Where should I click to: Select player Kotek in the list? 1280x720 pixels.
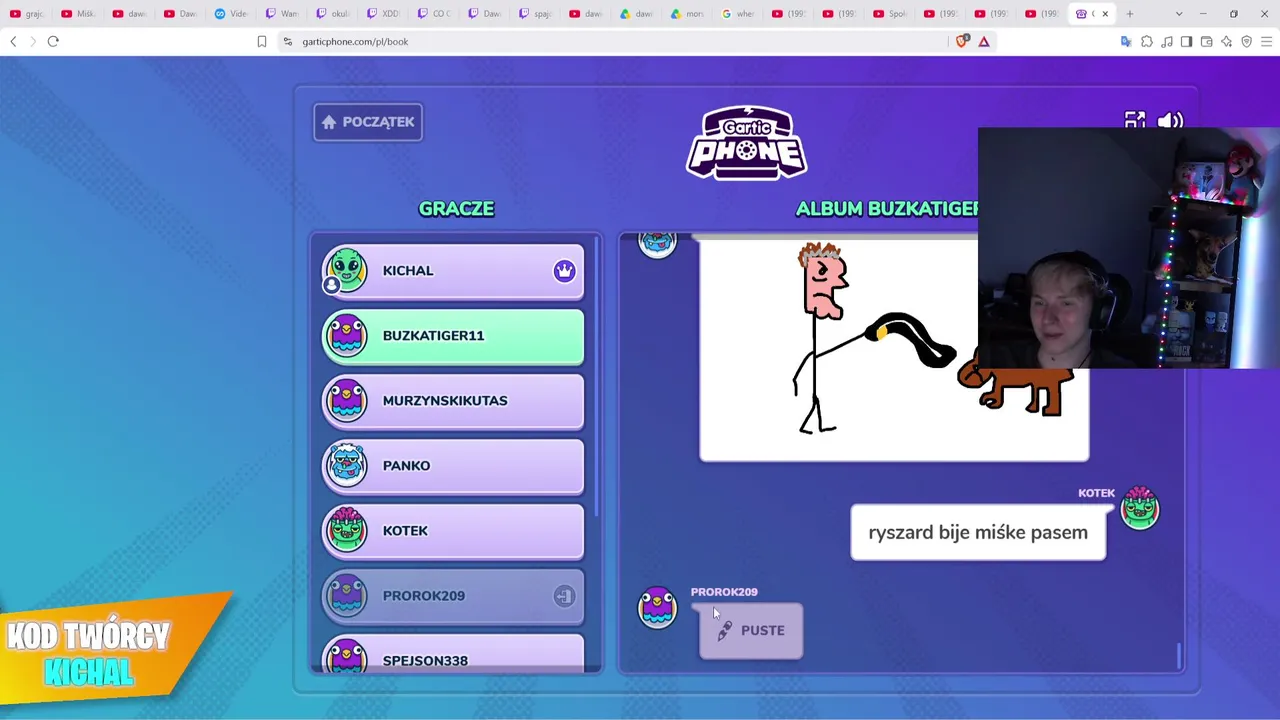(x=453, y=531)
